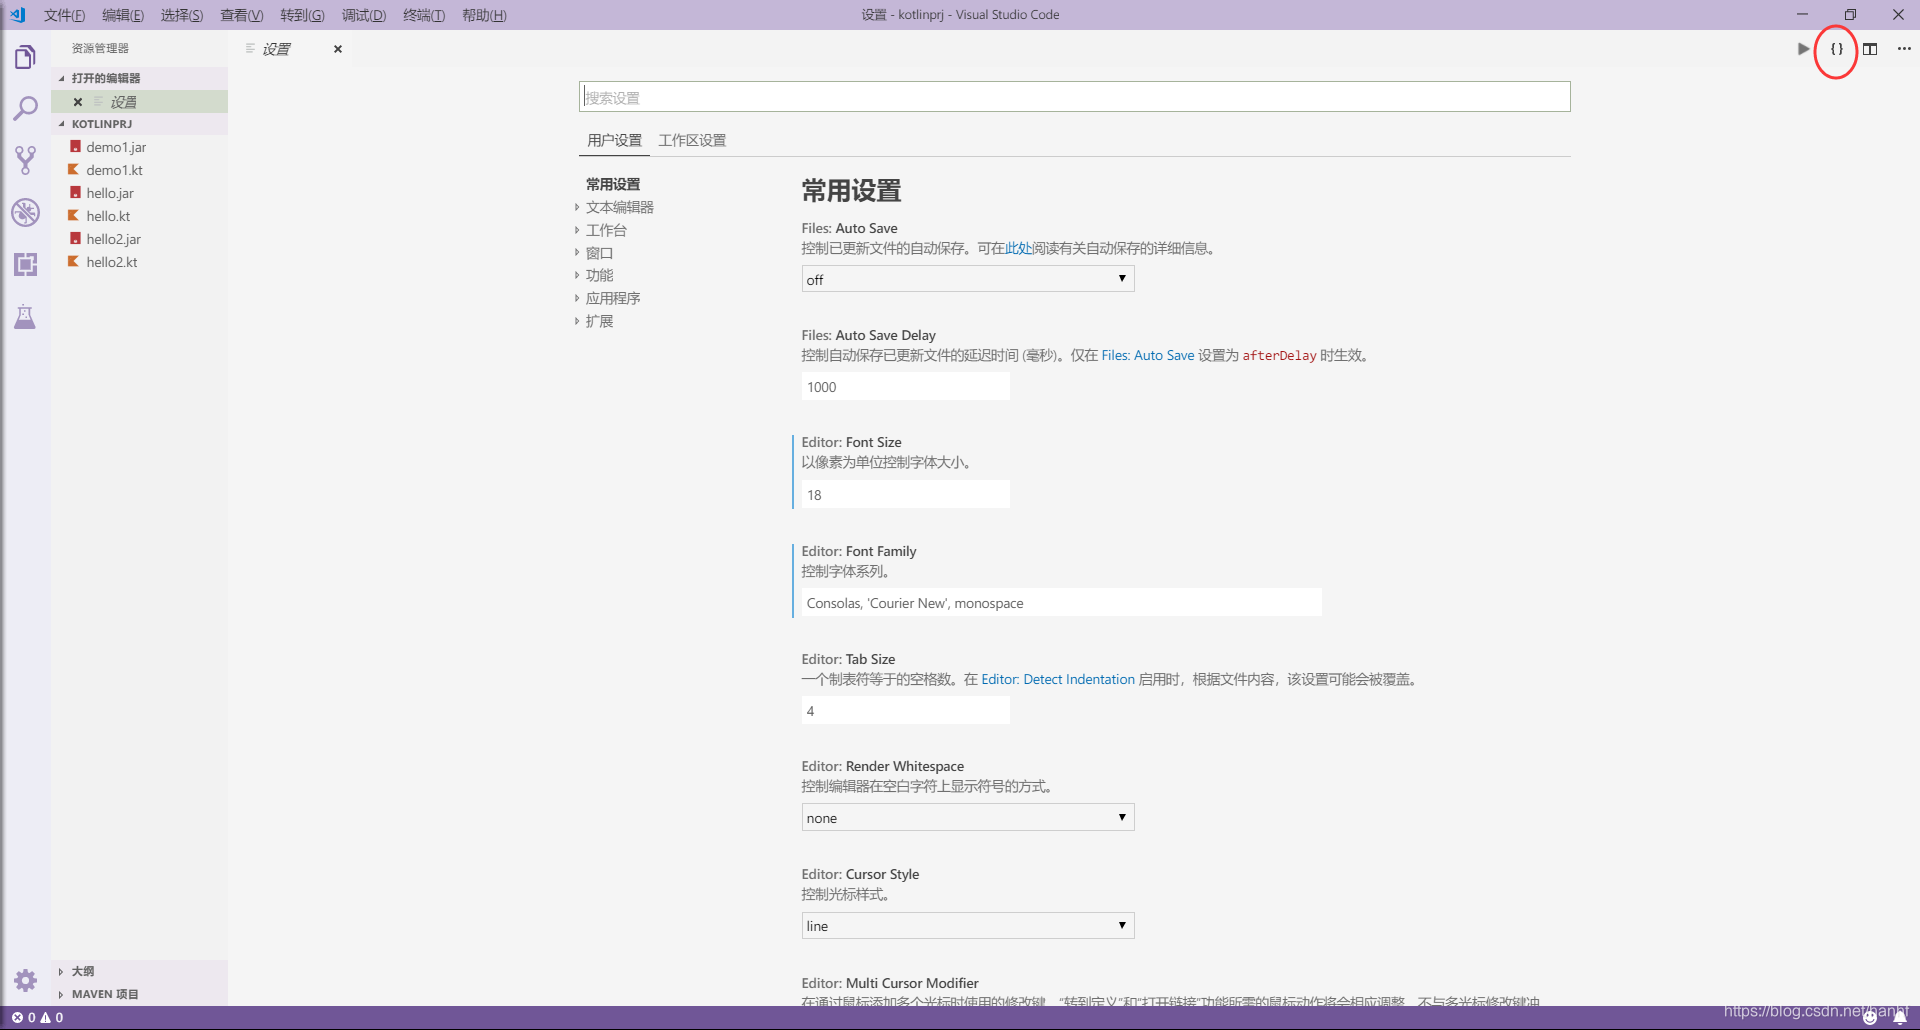Image resolution: width=1920 pixels, height=1030 pixels.
Task: Open the Cursor Style dropdown
Action: click(x=968, y=925)
